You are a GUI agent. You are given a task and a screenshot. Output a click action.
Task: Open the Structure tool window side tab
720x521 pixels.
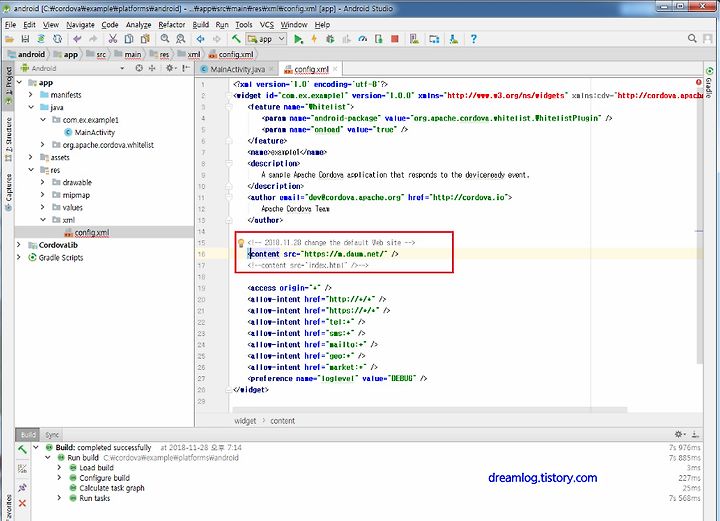pos(8,140)
